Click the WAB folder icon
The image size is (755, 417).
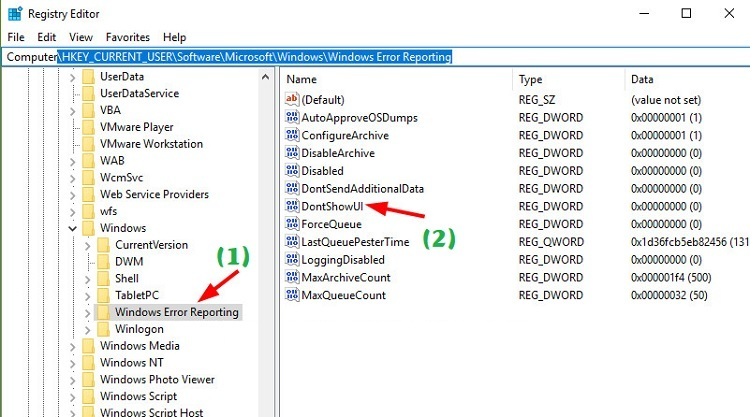pyautogui.click(x=88, y=161)
